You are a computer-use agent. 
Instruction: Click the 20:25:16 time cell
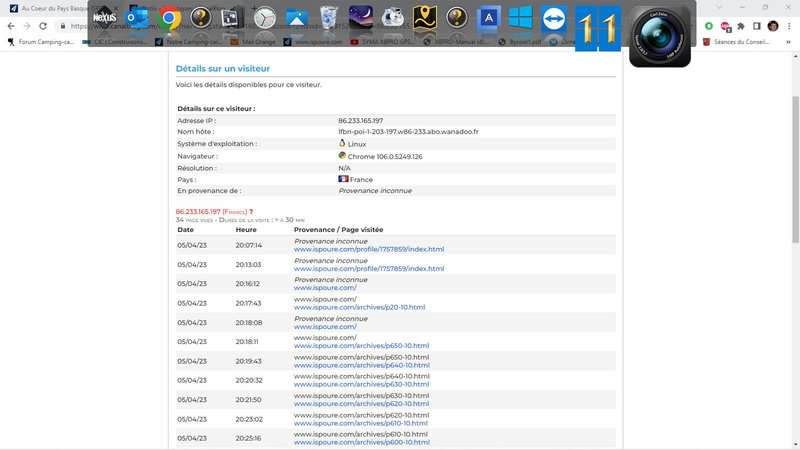tap(248, 438)
